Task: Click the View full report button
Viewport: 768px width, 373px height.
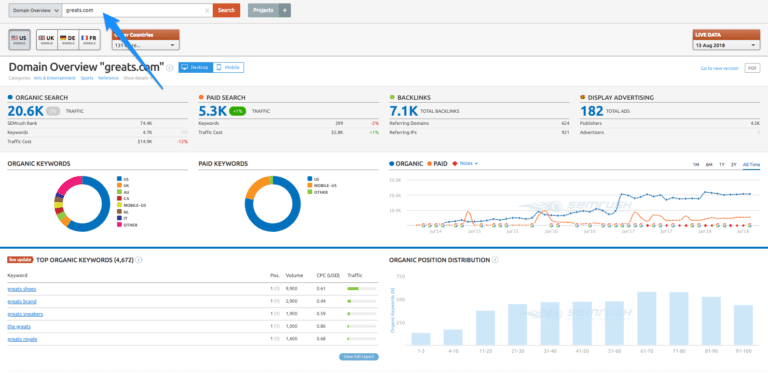Action: 359,357
